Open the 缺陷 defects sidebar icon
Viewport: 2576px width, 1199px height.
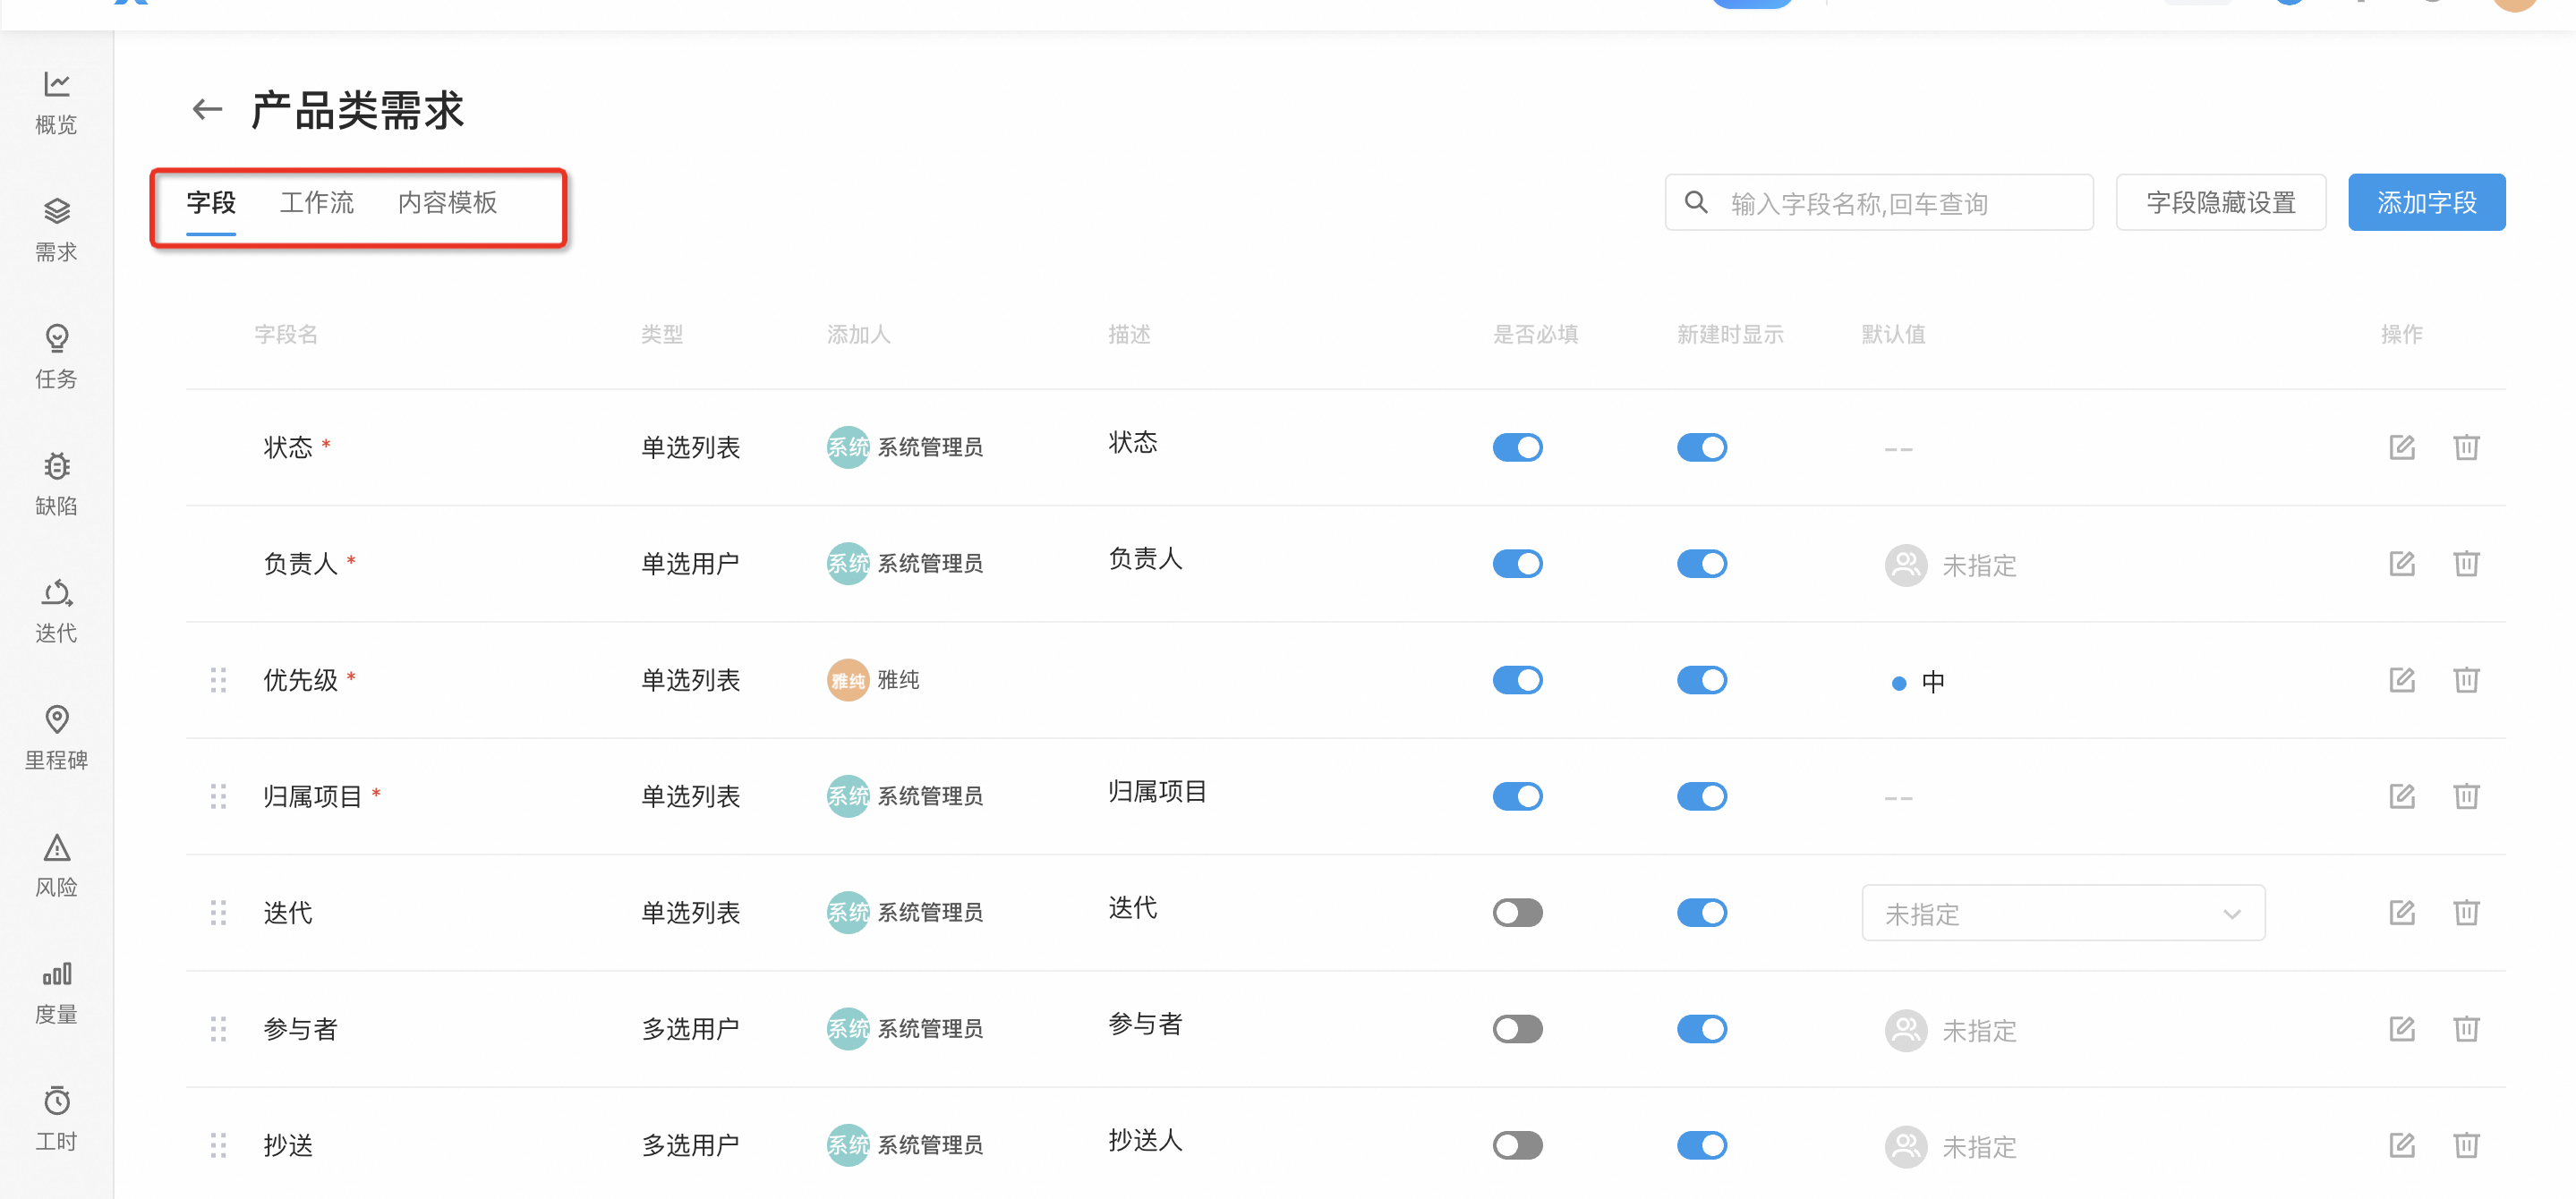(x=56, y=483)
